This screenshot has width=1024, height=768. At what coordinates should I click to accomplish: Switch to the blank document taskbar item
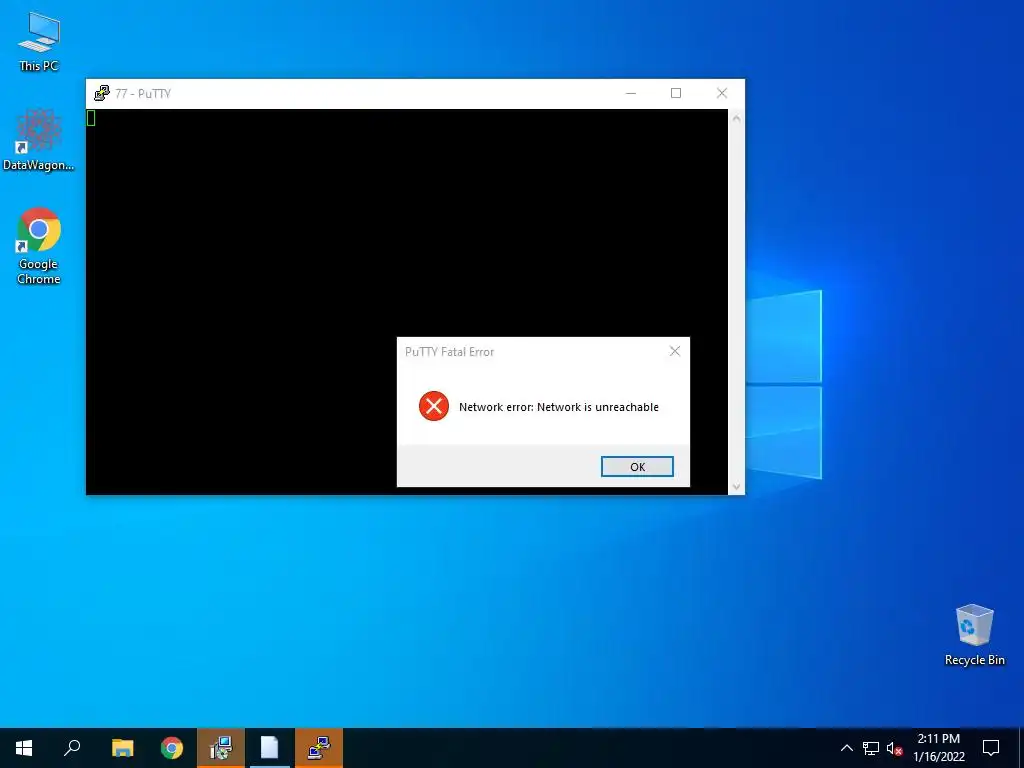(x=270, y=748)
